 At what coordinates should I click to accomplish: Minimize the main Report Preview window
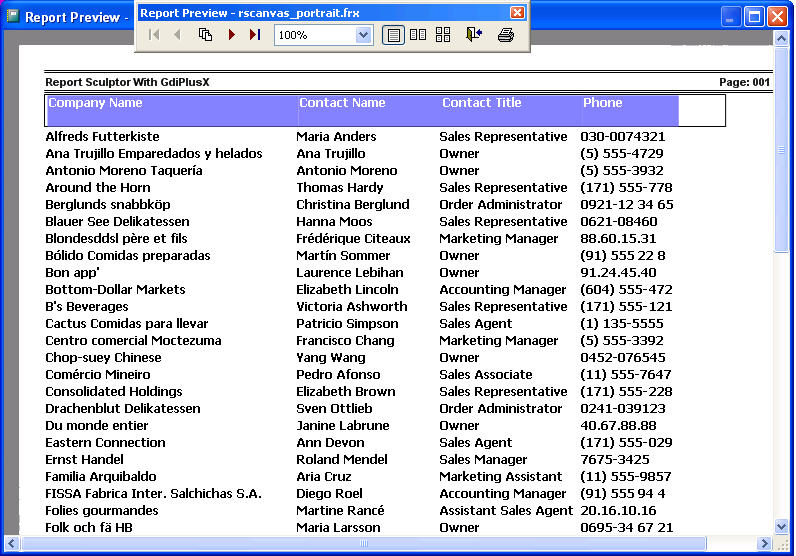[x=731, y=17]
